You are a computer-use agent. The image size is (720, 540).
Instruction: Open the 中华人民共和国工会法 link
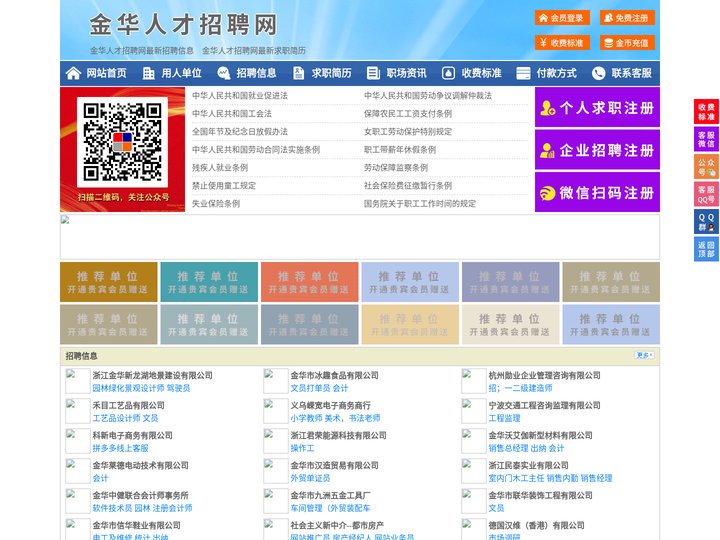232,113
